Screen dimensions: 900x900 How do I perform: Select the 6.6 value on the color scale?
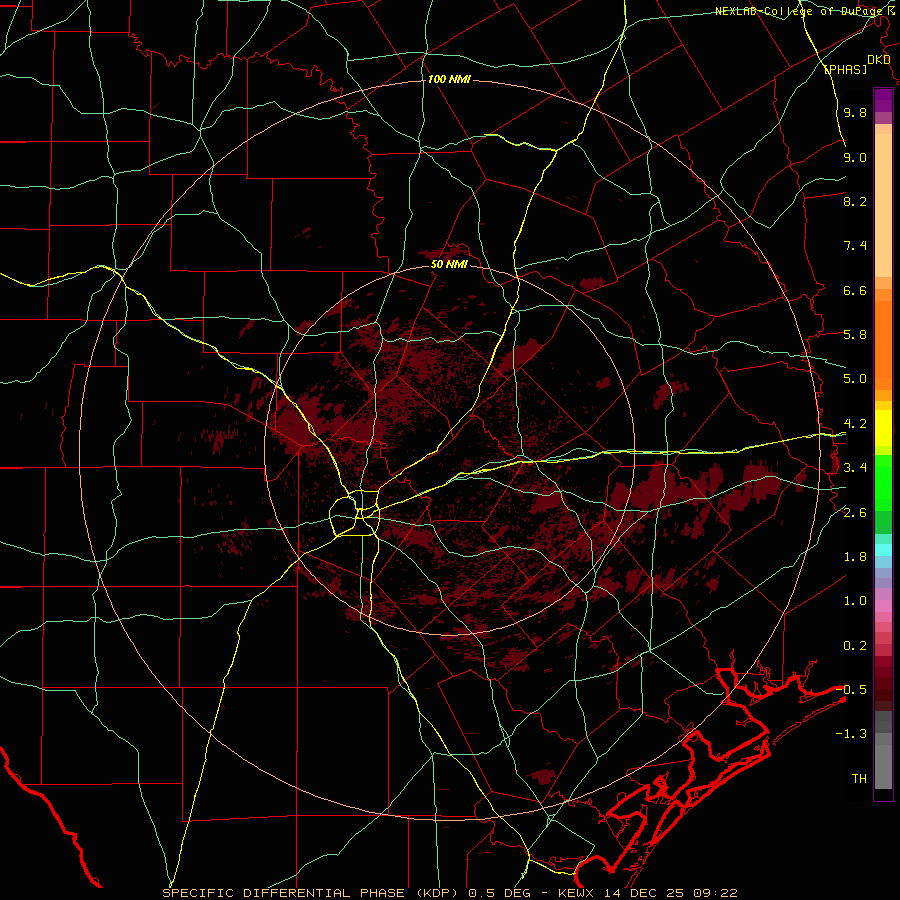855,290
